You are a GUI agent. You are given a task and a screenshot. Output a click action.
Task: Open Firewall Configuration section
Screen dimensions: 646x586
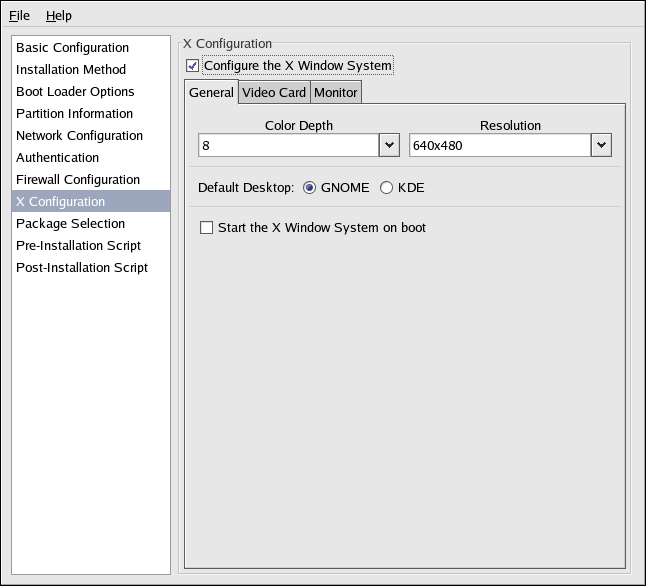point(78,179)
